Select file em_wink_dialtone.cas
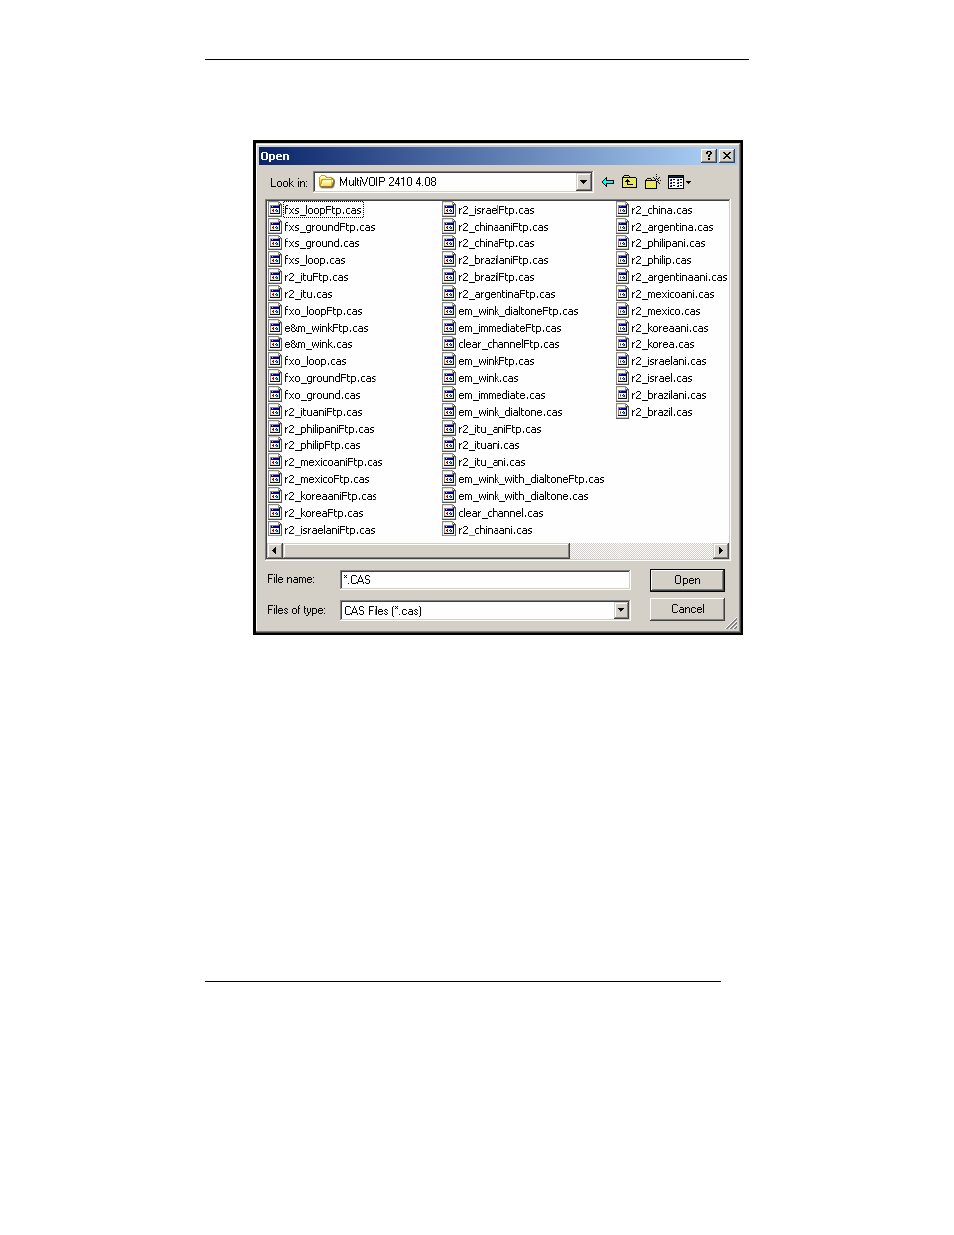This screenshot has width=954, height=1235. tap(510, 412)
